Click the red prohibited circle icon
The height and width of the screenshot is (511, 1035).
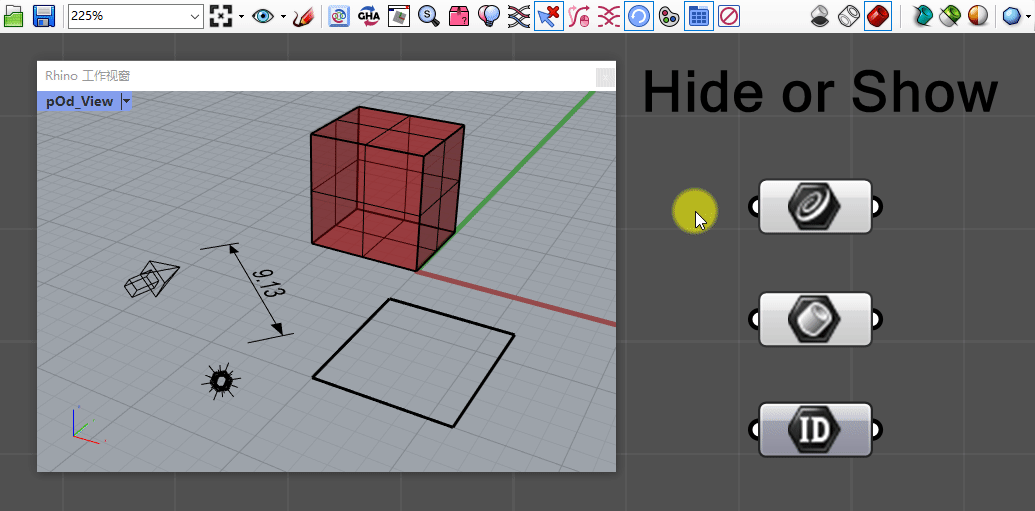[x=729, y=16]
